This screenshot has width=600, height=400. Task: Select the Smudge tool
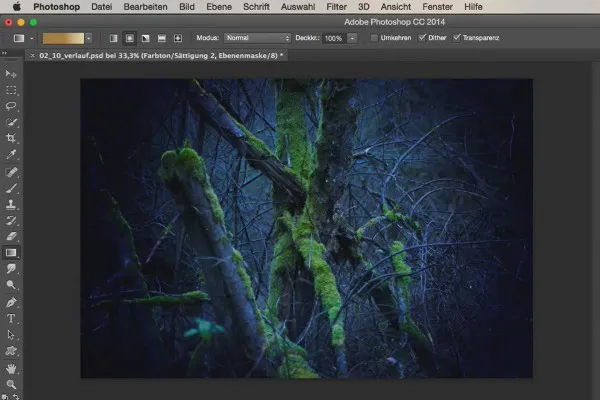coord(11,269)
